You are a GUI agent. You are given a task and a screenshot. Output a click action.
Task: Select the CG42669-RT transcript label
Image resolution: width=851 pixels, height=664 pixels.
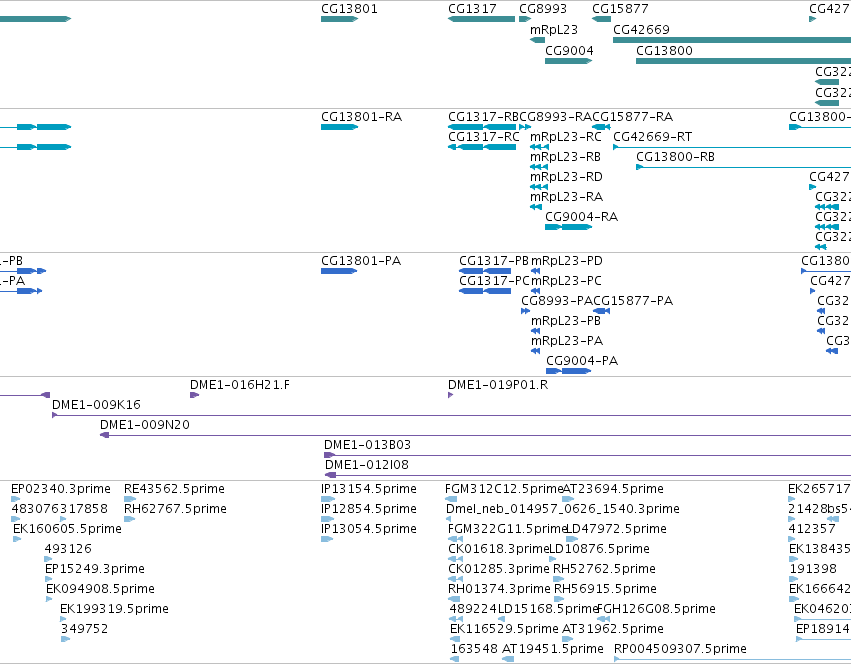click(652, 137)
